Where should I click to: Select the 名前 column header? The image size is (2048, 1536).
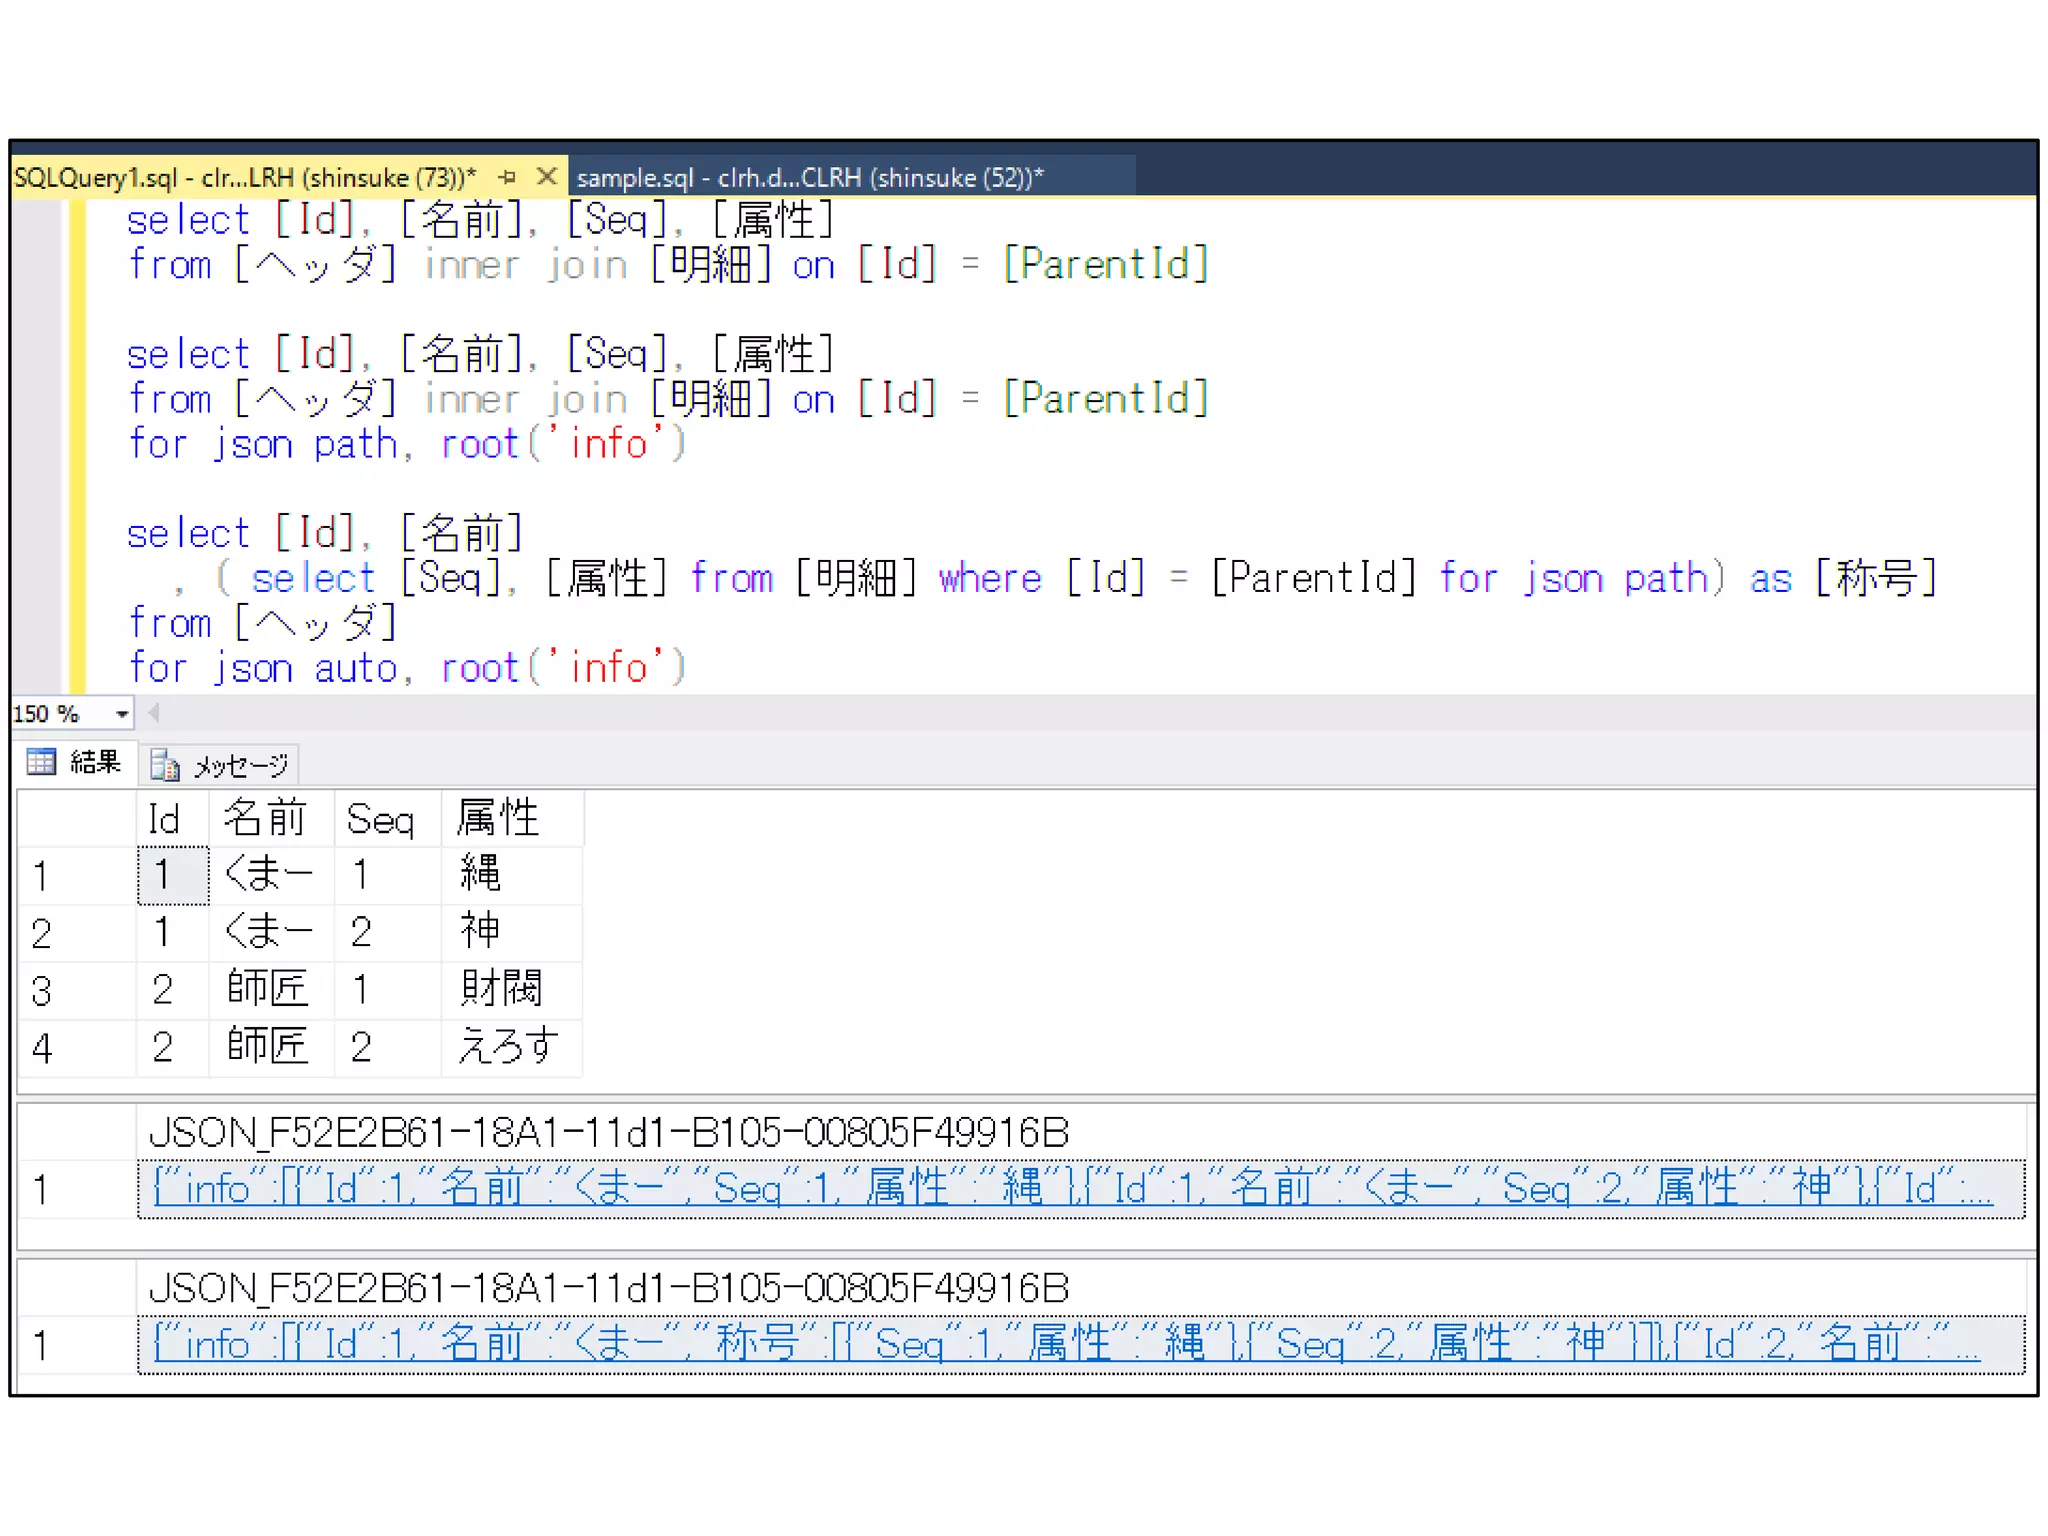265,819
